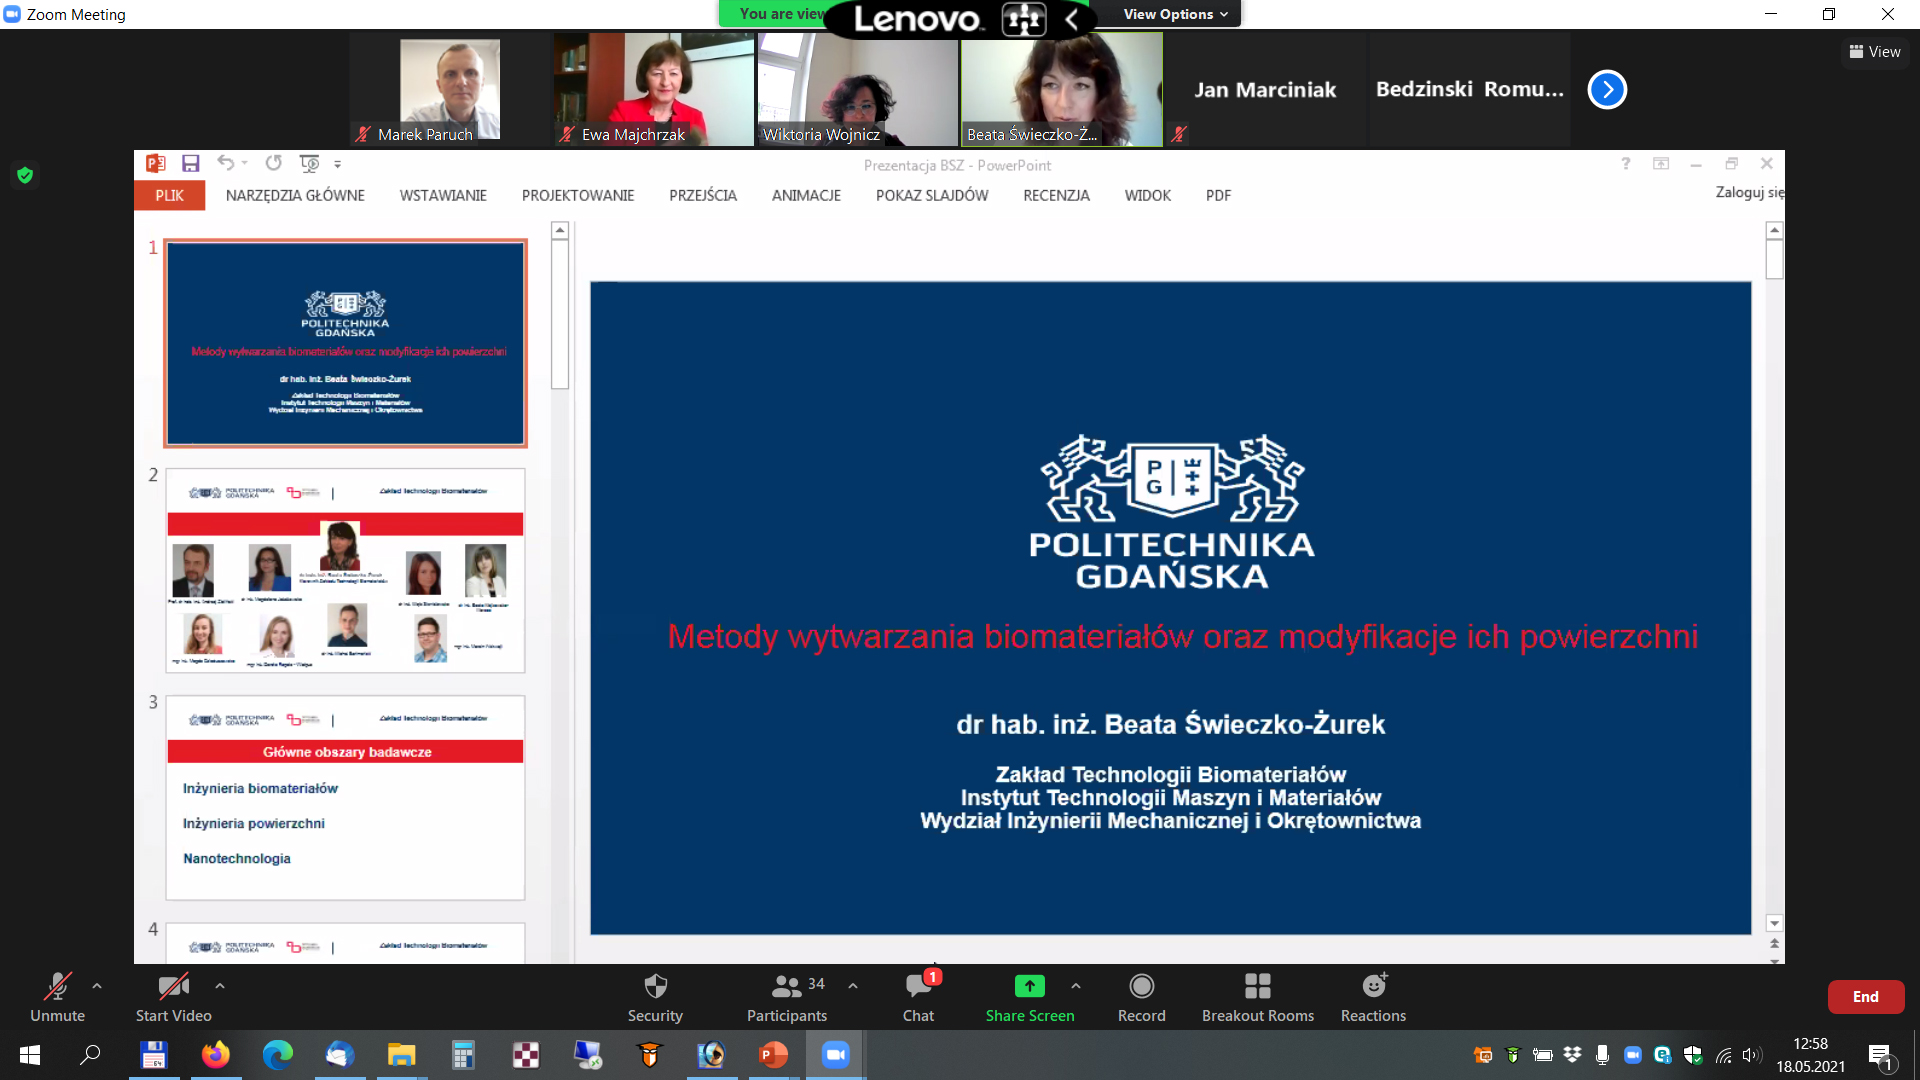Click slide panel scroll up arrow
The image size is (1920, 1080).
(560, 230)
